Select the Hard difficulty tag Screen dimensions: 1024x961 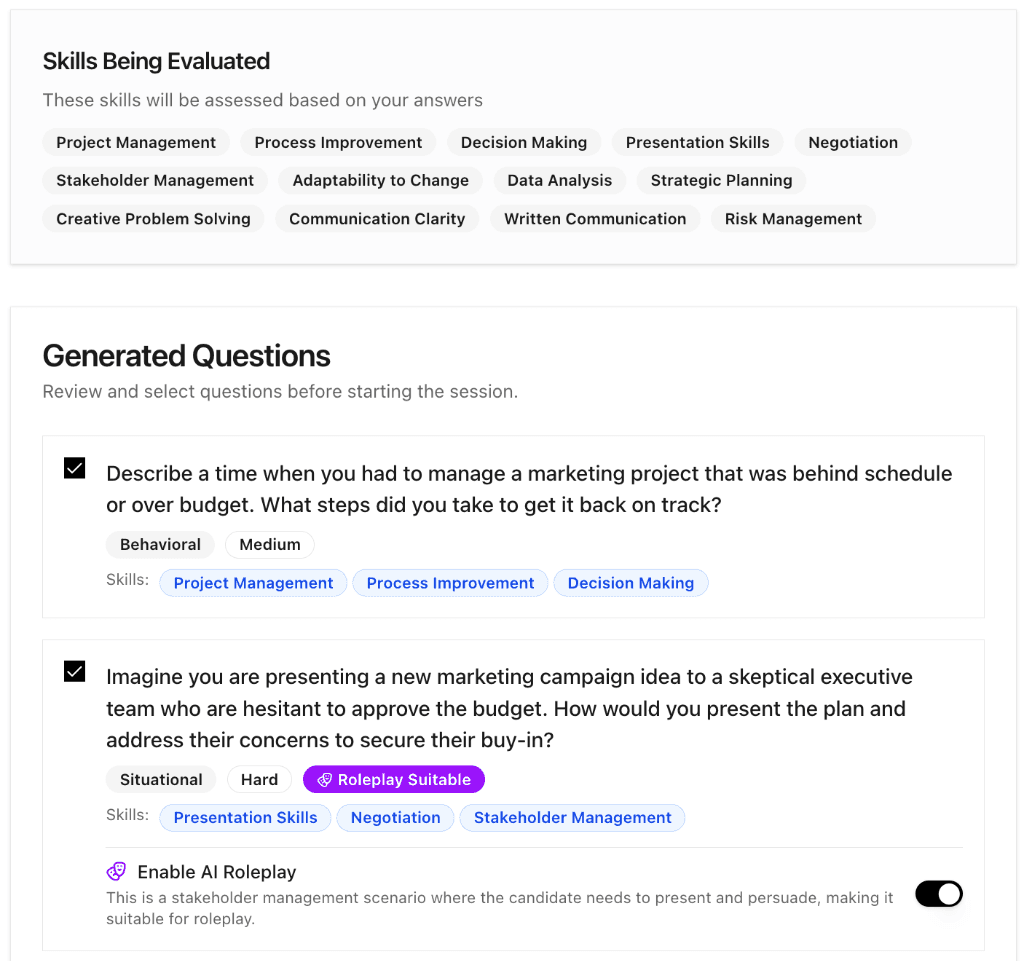click(x=259, y=779)
